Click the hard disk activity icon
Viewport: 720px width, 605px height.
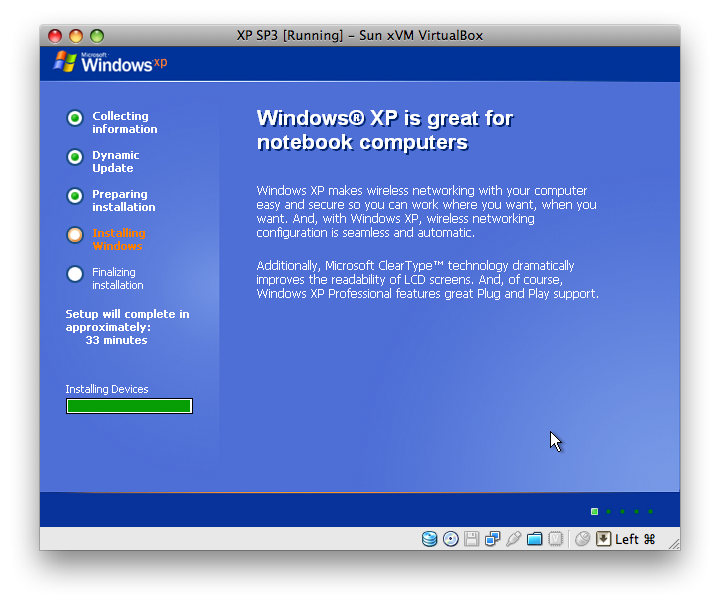pos(429,538)
